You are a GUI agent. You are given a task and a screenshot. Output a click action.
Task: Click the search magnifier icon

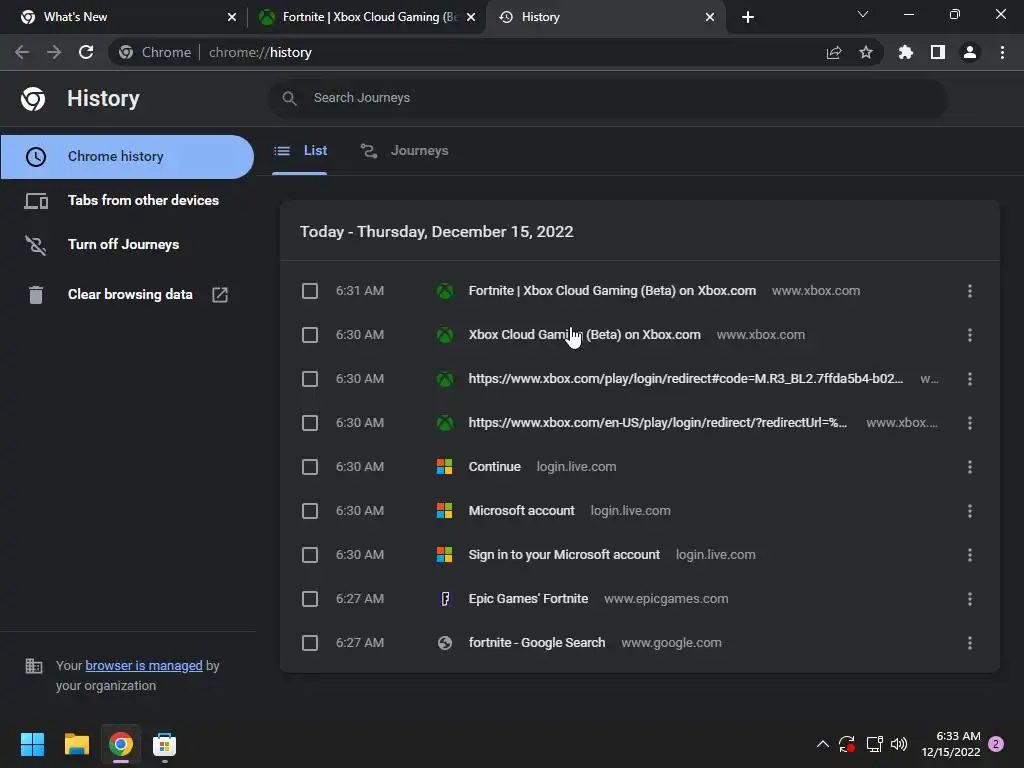click(289, 98)
